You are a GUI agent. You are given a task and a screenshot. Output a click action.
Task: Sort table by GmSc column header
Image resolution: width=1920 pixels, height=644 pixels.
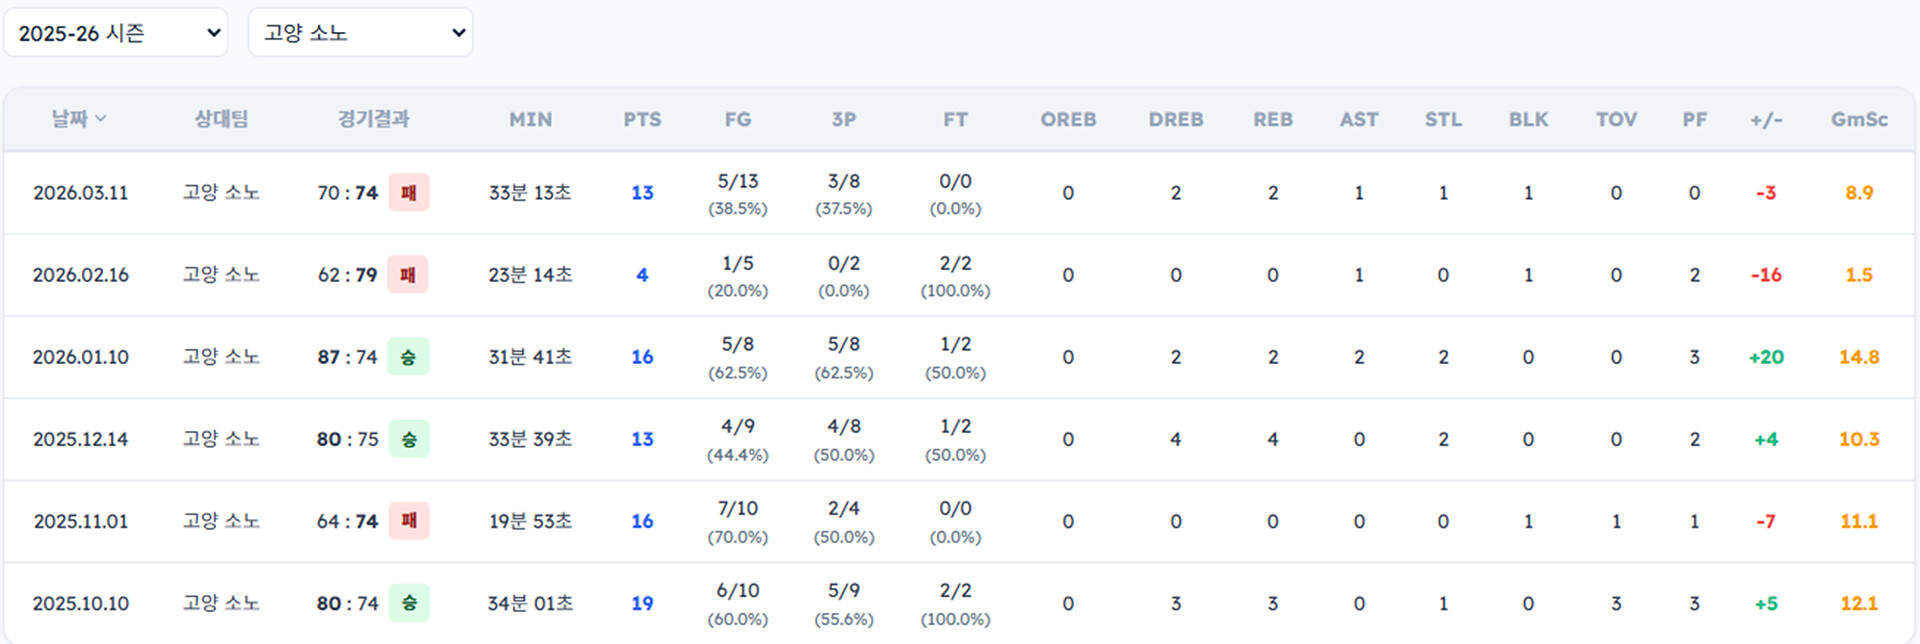click(1859, 119)
